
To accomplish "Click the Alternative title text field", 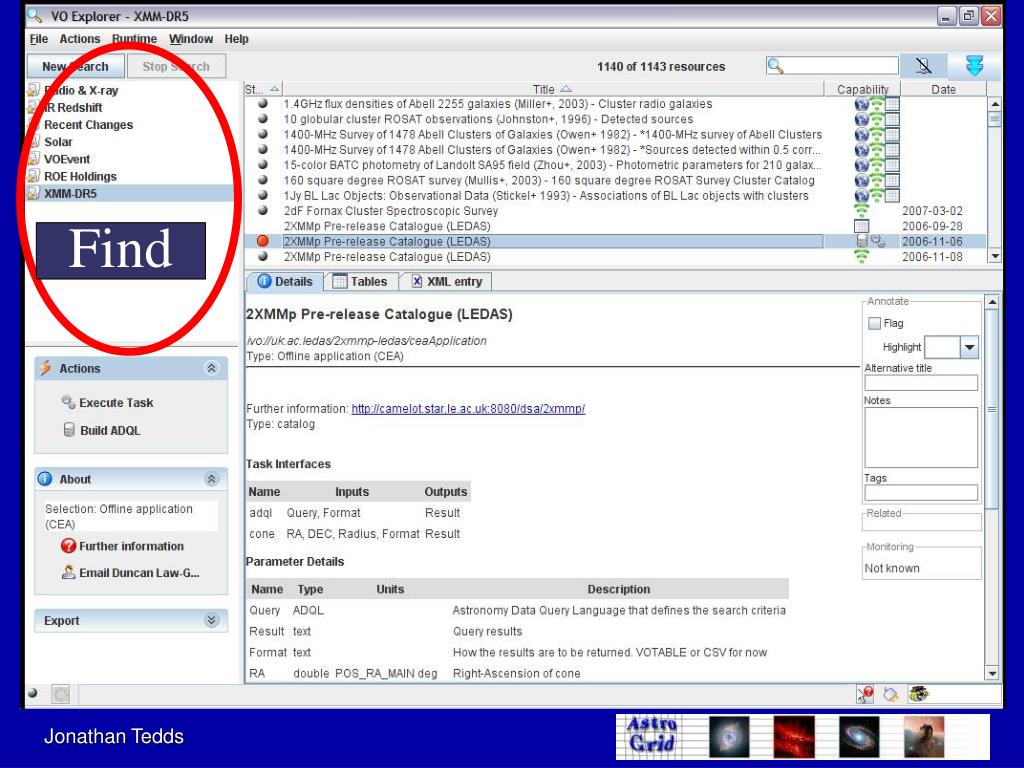I will tap(921, 383).
